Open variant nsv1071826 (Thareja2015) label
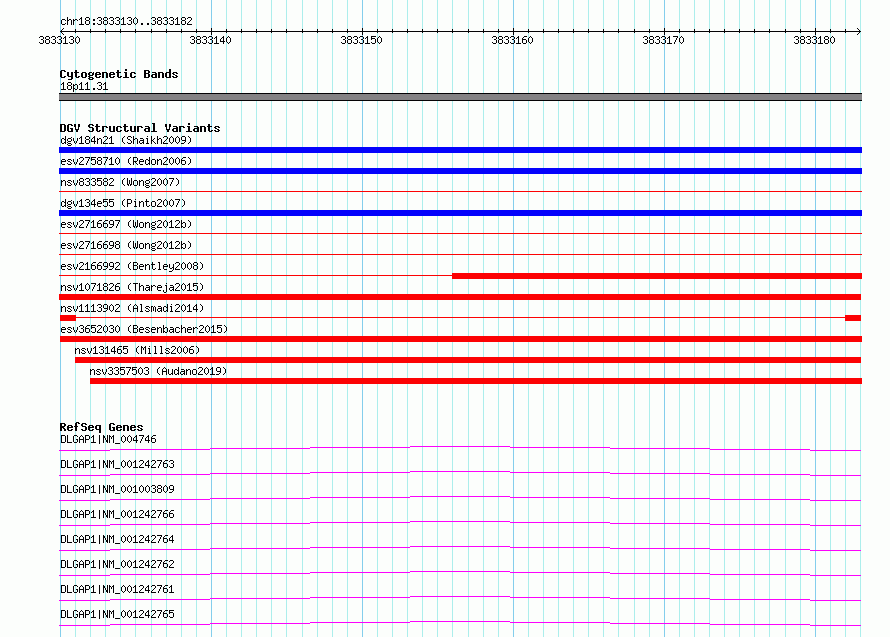The height and width of the screenshot is (637, 890). 132,287
